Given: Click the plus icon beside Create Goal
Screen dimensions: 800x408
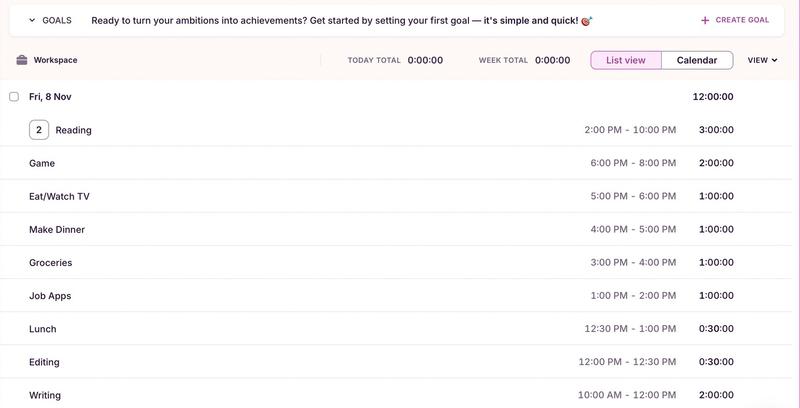Looking at the screenshot, I should [x=705, y=20].
